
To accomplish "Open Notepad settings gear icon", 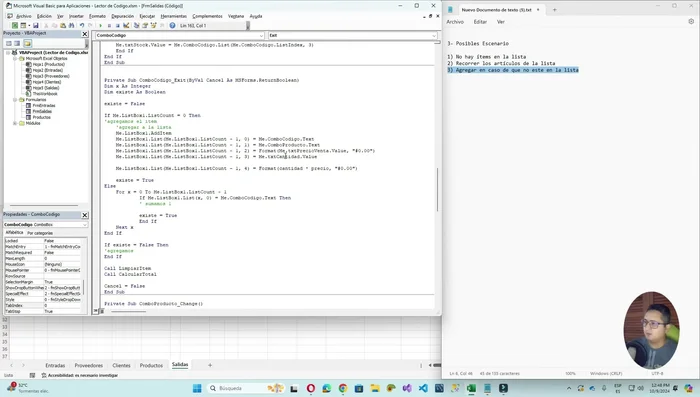I will coord(691,21).
